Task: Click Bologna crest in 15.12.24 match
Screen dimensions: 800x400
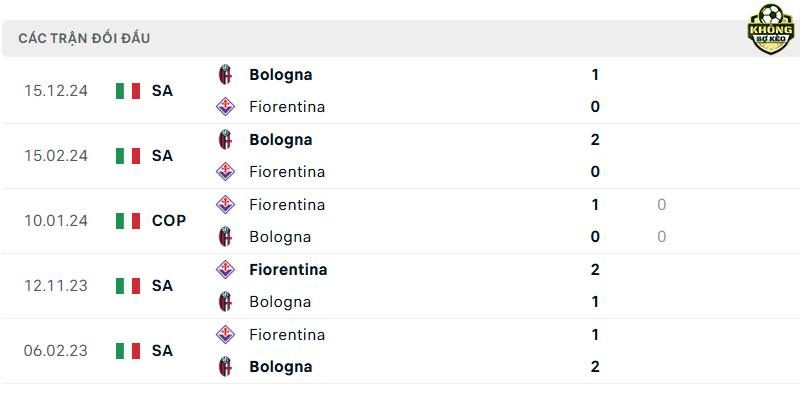Action: click(225, 74)
